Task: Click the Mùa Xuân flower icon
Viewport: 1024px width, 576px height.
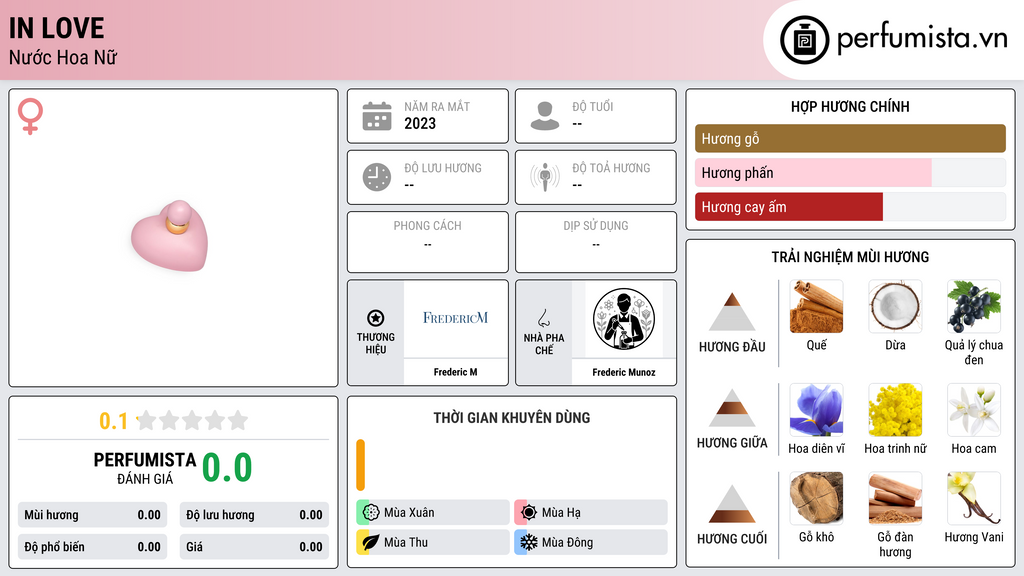Action: [371, 512]
